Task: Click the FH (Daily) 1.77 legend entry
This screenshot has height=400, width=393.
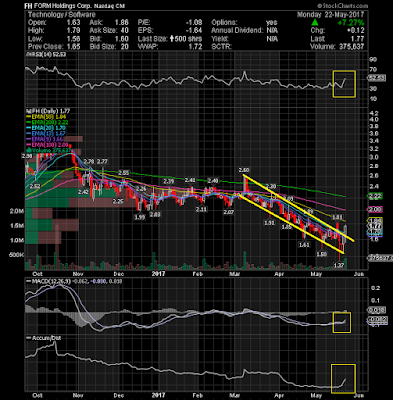Action: [x=49, y=111]
